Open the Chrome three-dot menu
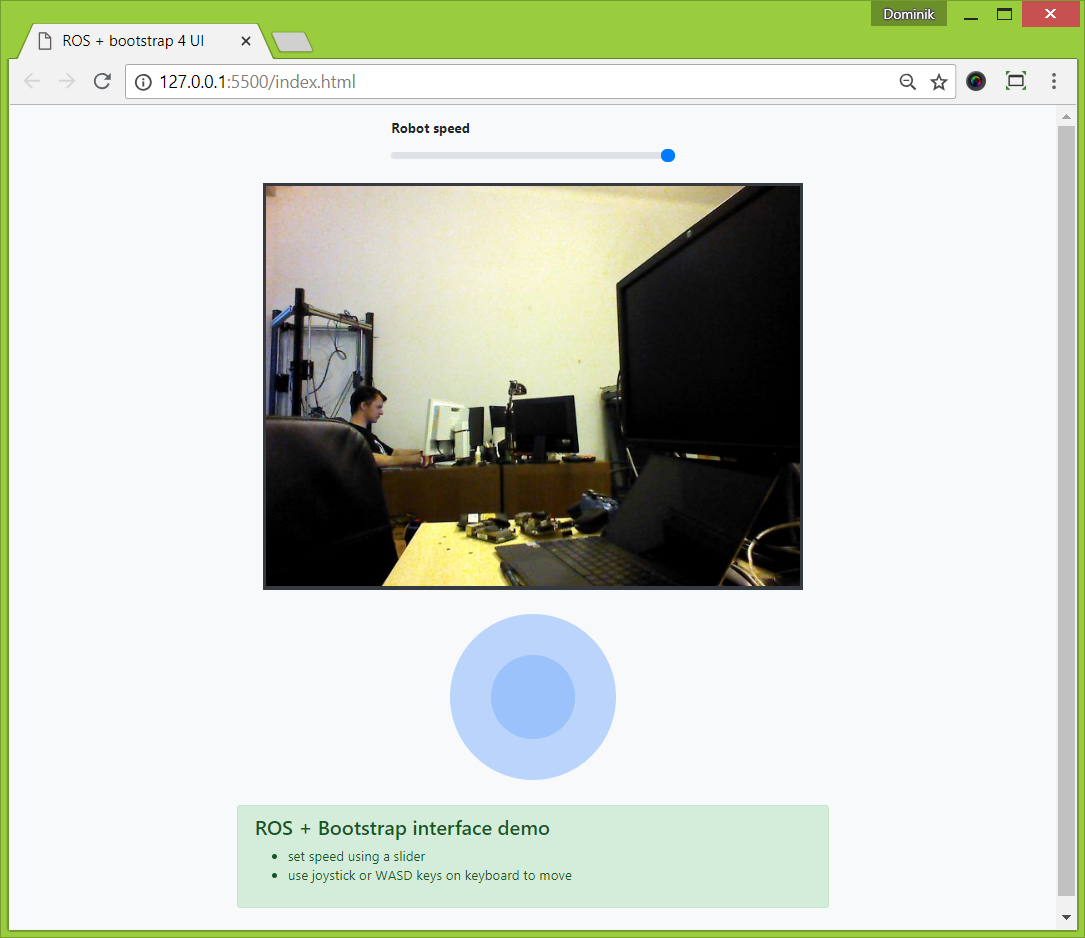Viewport: 1085px width, 938px height. point(1054,82)
